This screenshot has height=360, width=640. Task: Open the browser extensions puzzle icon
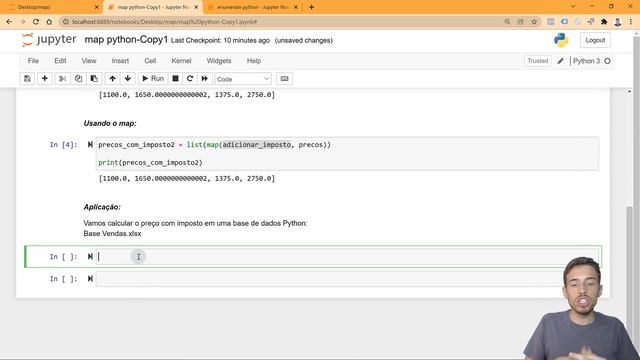(604, 22)
